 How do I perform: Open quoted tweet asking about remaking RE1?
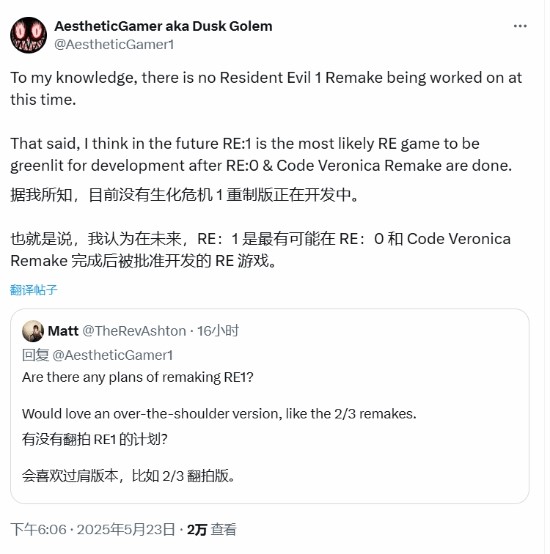click(x=270, y=406)
